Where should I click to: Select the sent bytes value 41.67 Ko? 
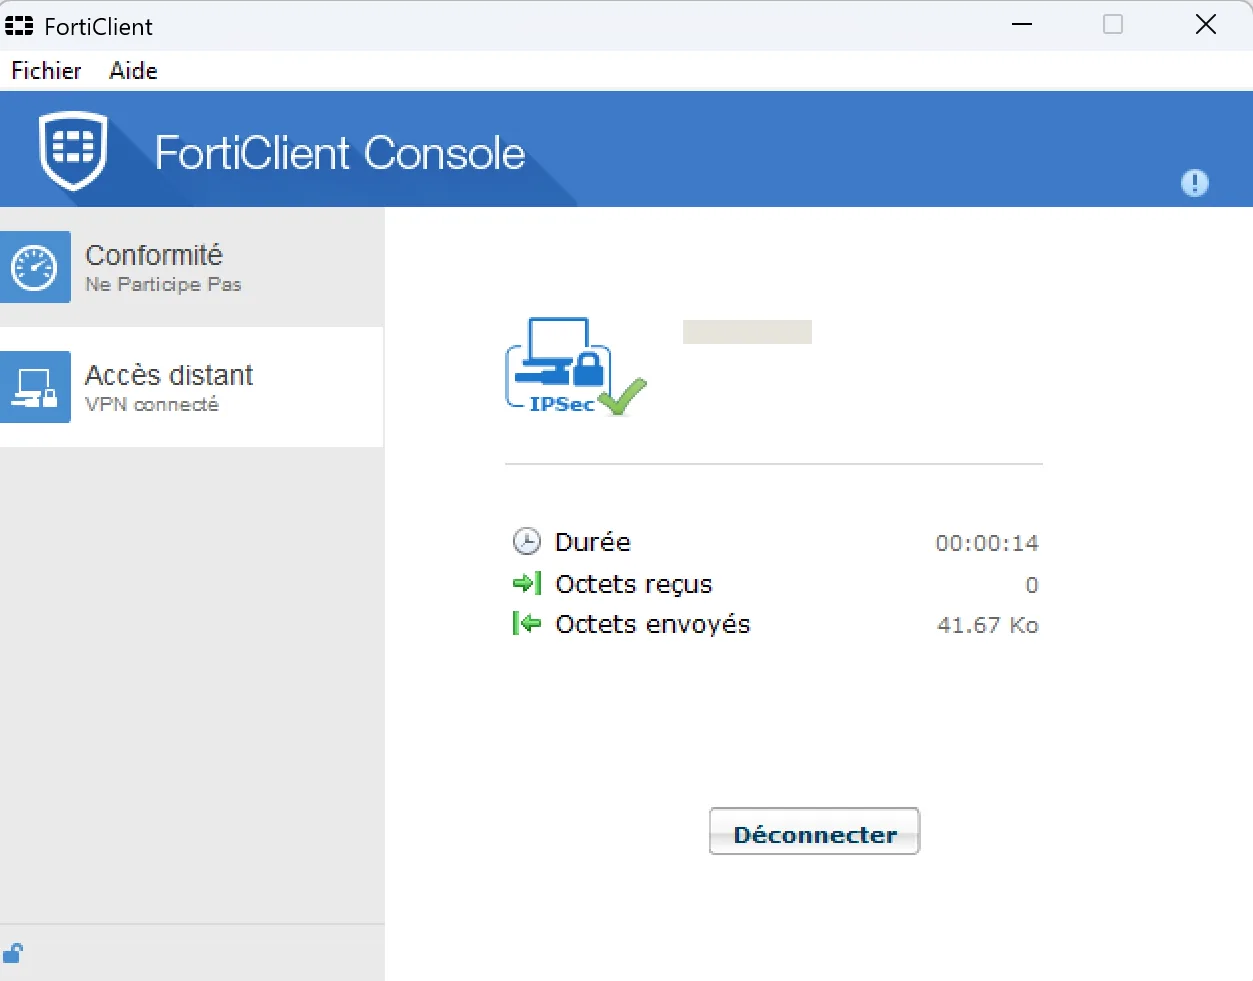[988, 625]
